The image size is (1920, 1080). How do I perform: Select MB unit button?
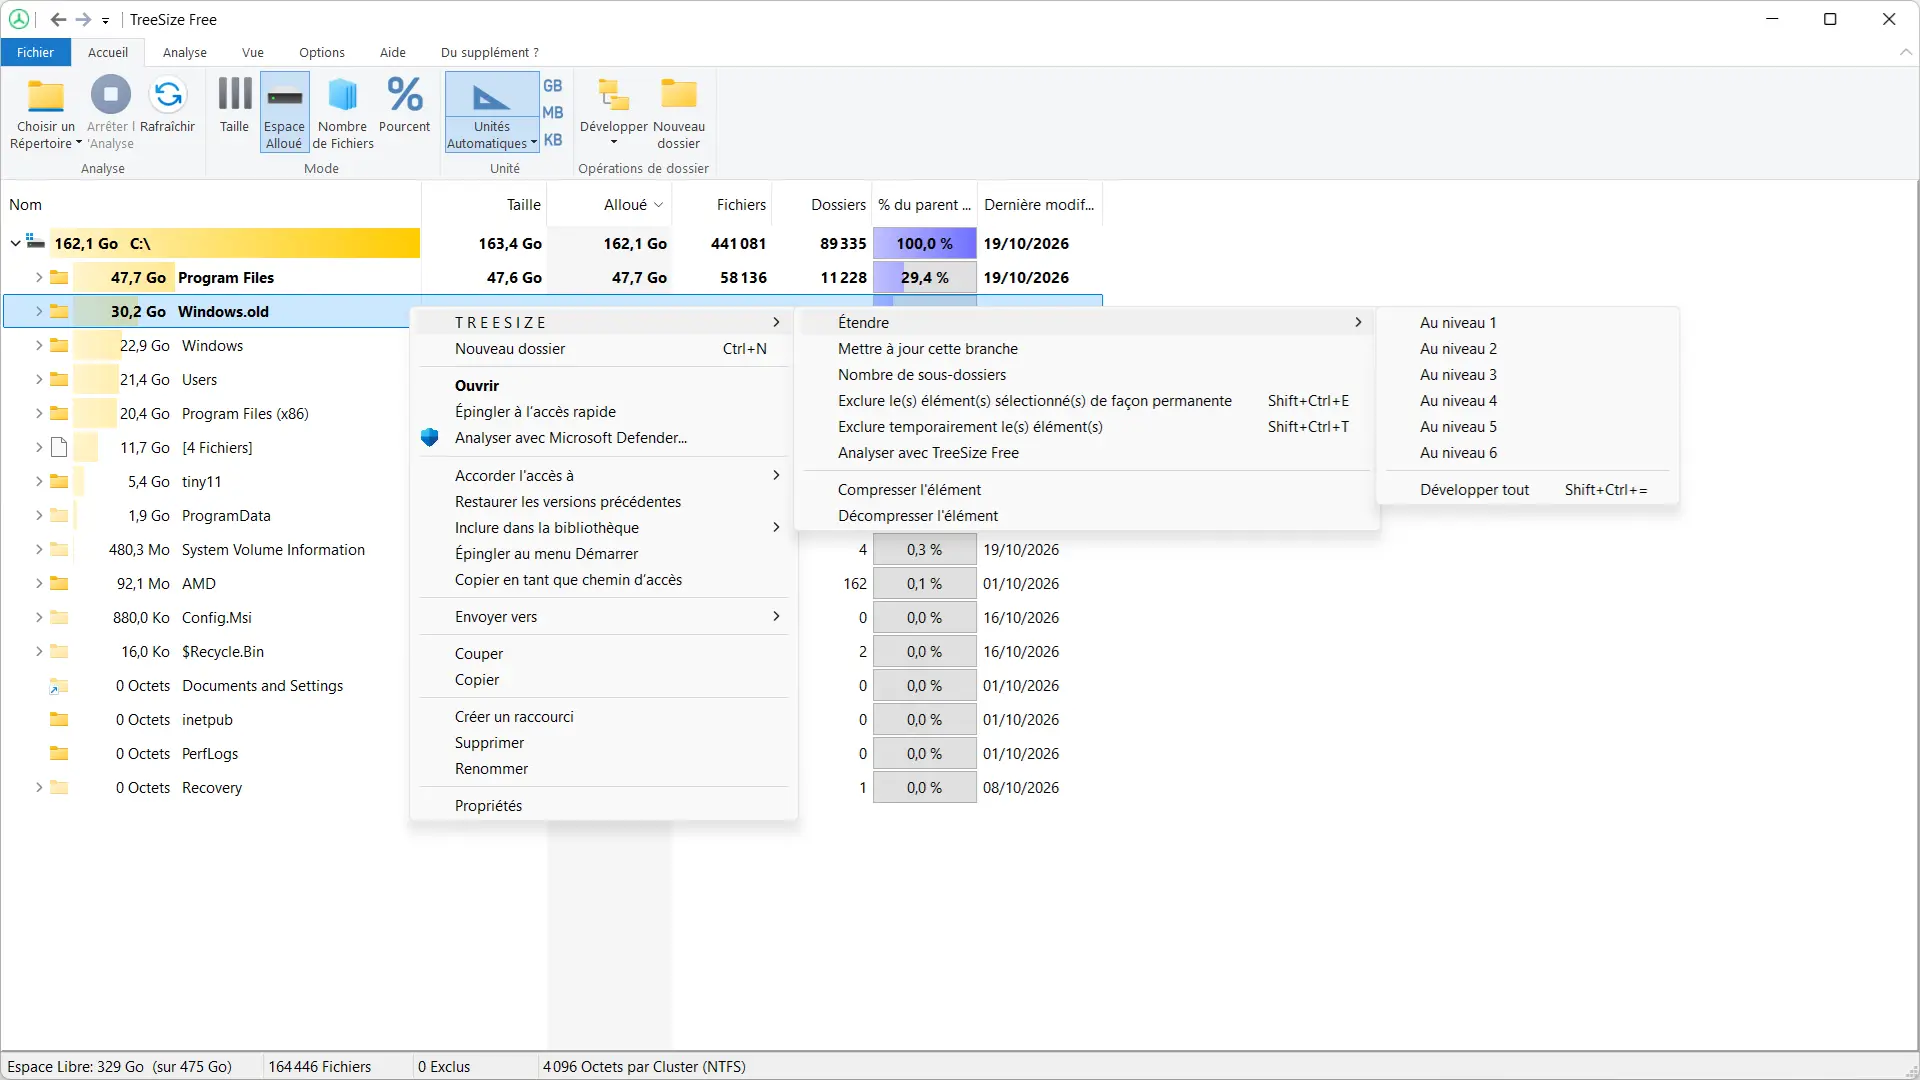pos(553,113)
